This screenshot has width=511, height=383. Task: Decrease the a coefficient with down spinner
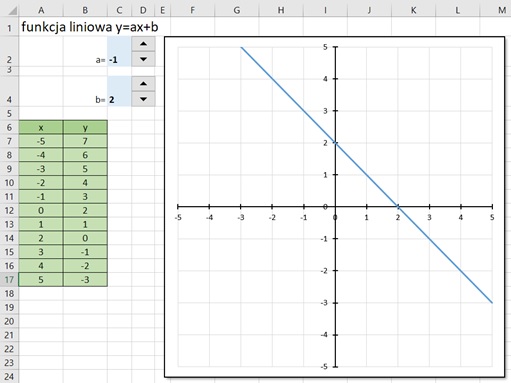tap(143, 59)
